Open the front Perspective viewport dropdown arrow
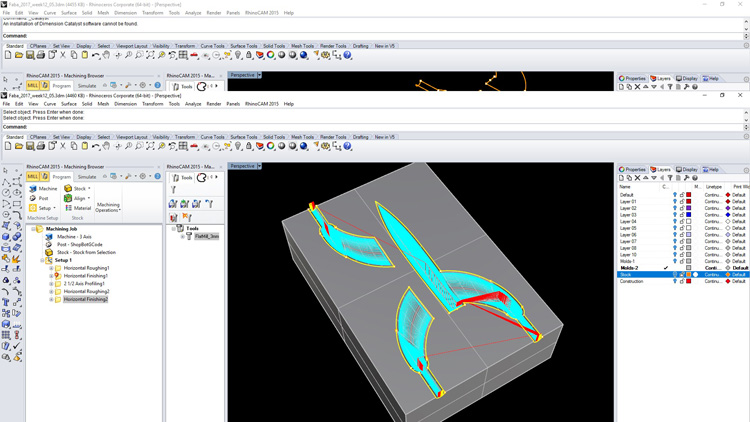Viewport: 750px width, 422px height. pyautogui.click(x=259, y=166)
